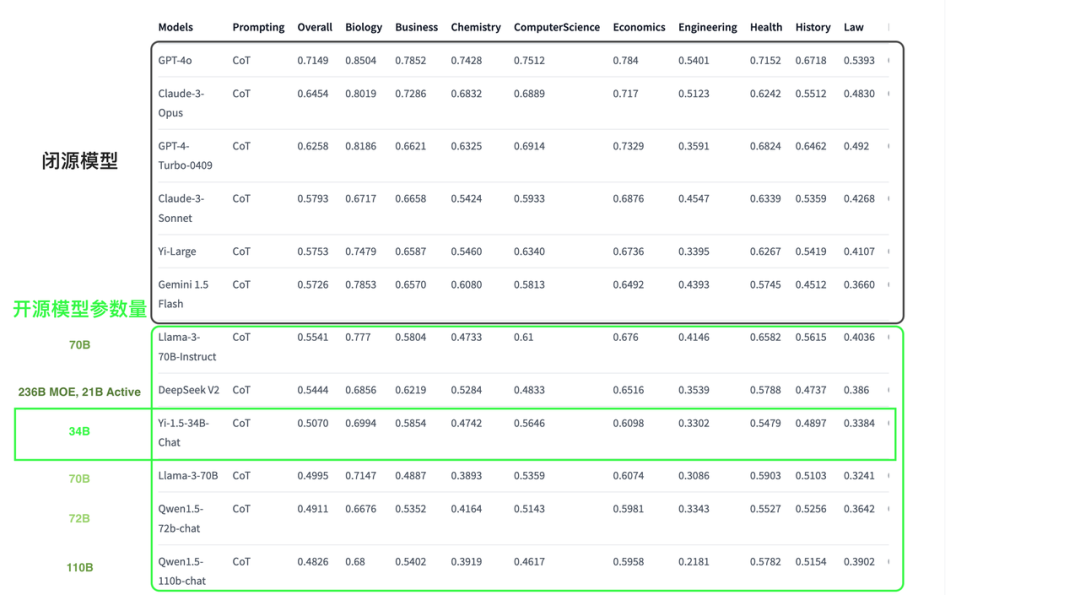Click Gemini 1.5 Flash overall score 0.5726

point(312,284)
